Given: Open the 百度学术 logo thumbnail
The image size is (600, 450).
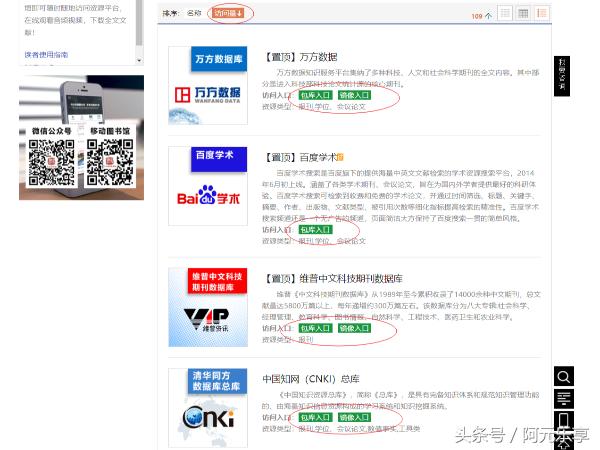Looking at the screenshot, I should tap(208, 186).
